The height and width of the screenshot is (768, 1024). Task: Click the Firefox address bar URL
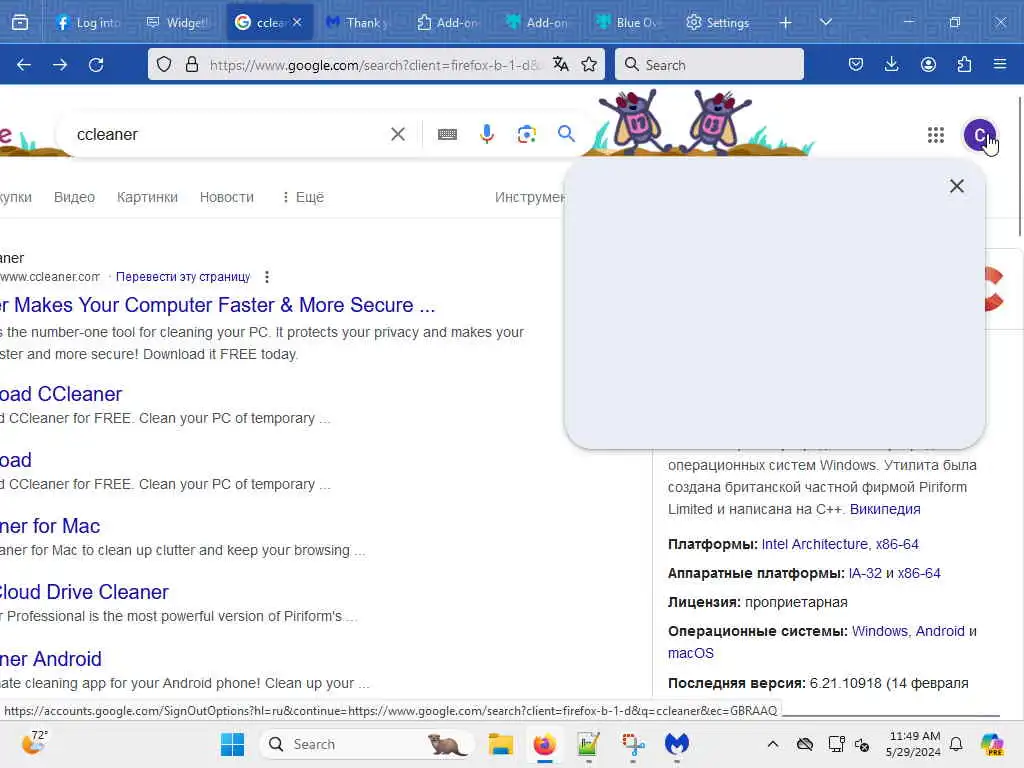point(374,65)
